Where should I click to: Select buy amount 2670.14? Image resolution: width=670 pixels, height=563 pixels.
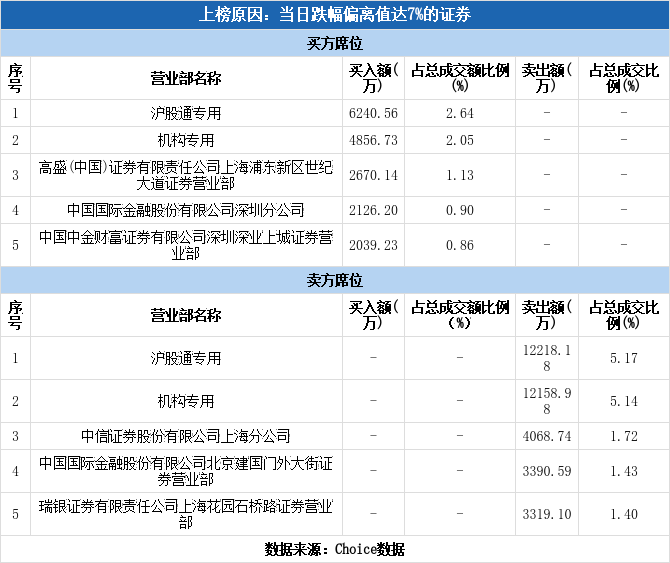point(373,175)
